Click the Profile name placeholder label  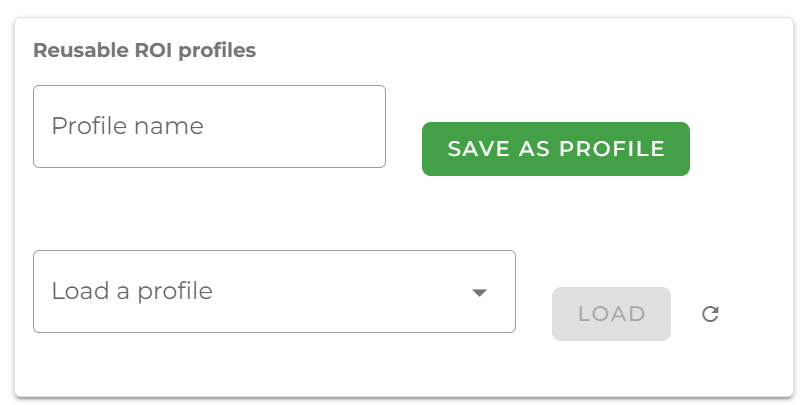[127, 126]
